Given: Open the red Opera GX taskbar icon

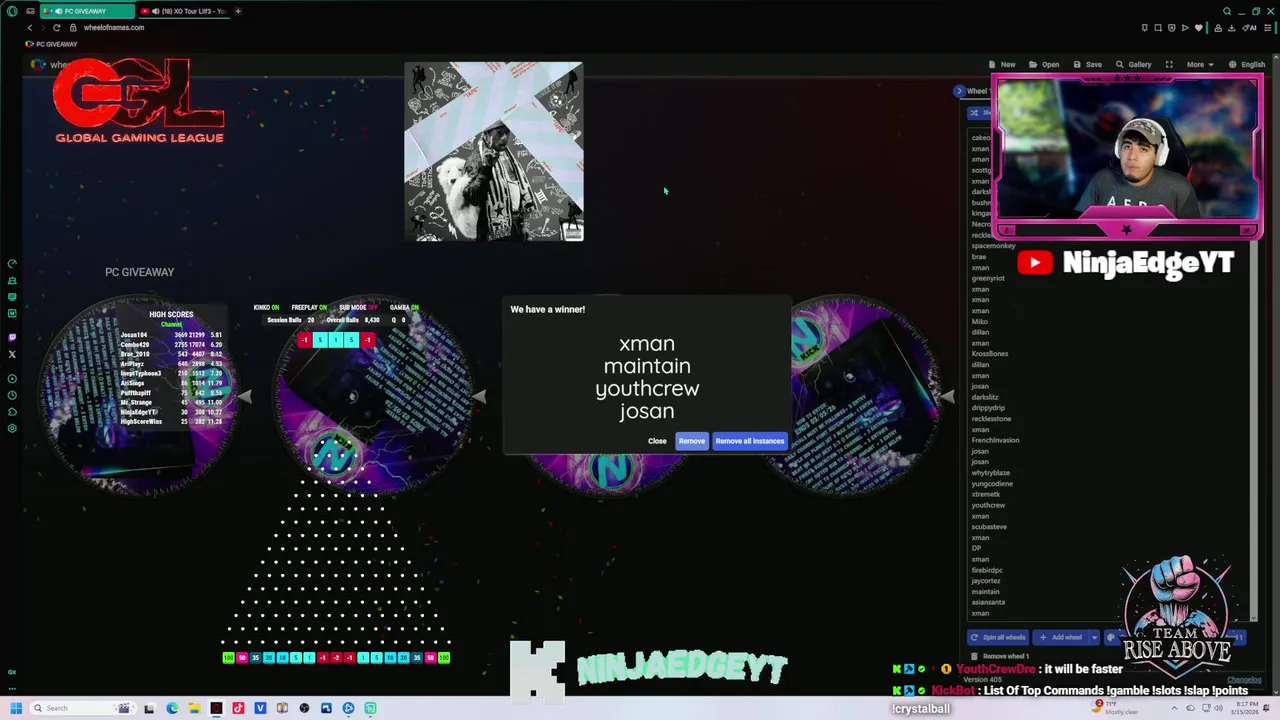Looking at the screenshot, I should coord(216,708).
